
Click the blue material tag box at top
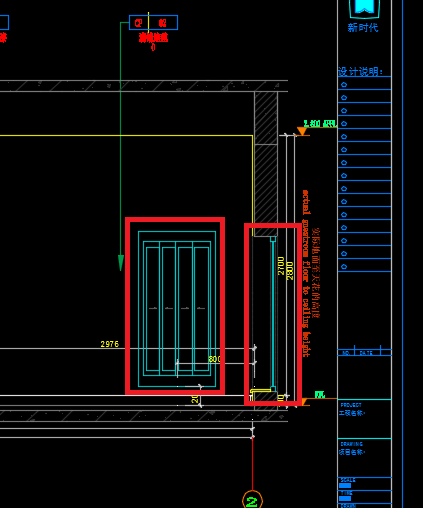(153, 23)
